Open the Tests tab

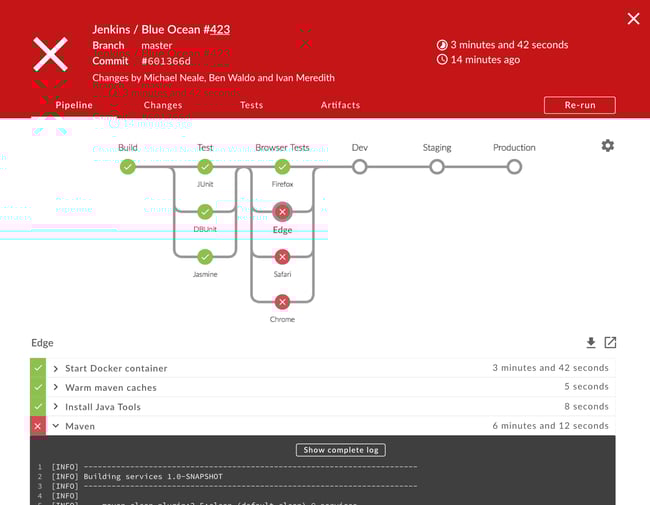pyautogui.click(x=251, y=105)
